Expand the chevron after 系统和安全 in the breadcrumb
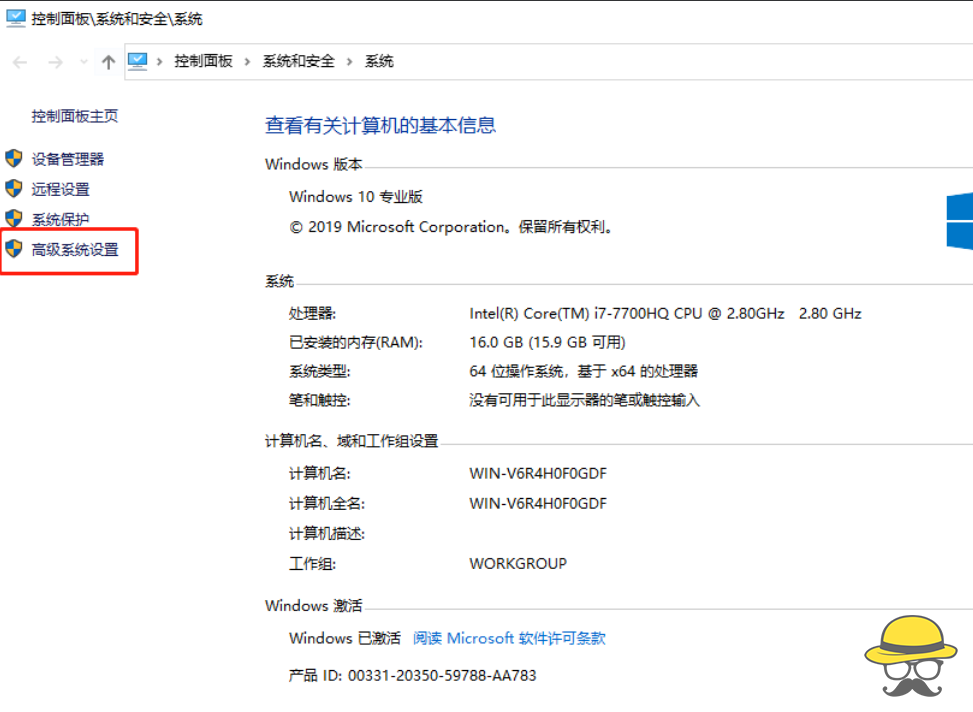 (x=349, y=61)
